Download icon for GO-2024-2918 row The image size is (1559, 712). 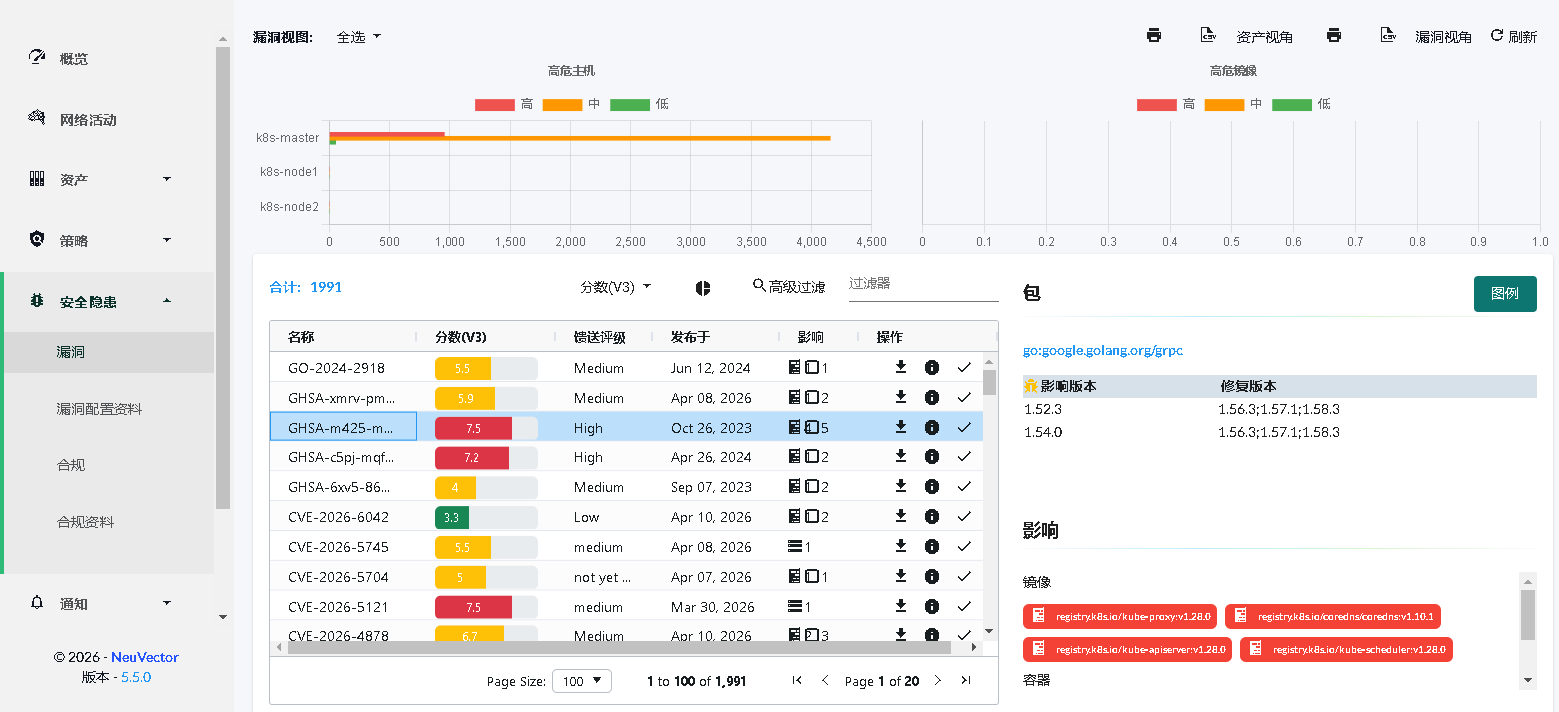click(900, 368)
